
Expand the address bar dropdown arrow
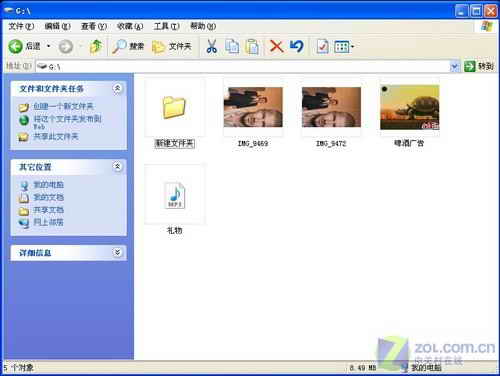pyautogui.click(x=454, y=67)
